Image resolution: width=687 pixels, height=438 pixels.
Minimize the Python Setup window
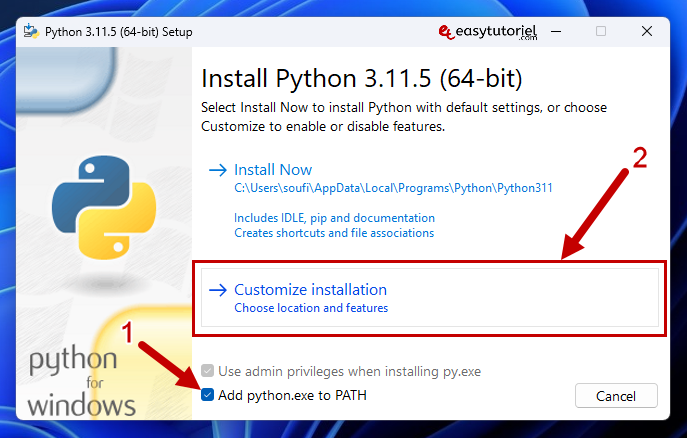pyautogui.click(x=556, y=32)
